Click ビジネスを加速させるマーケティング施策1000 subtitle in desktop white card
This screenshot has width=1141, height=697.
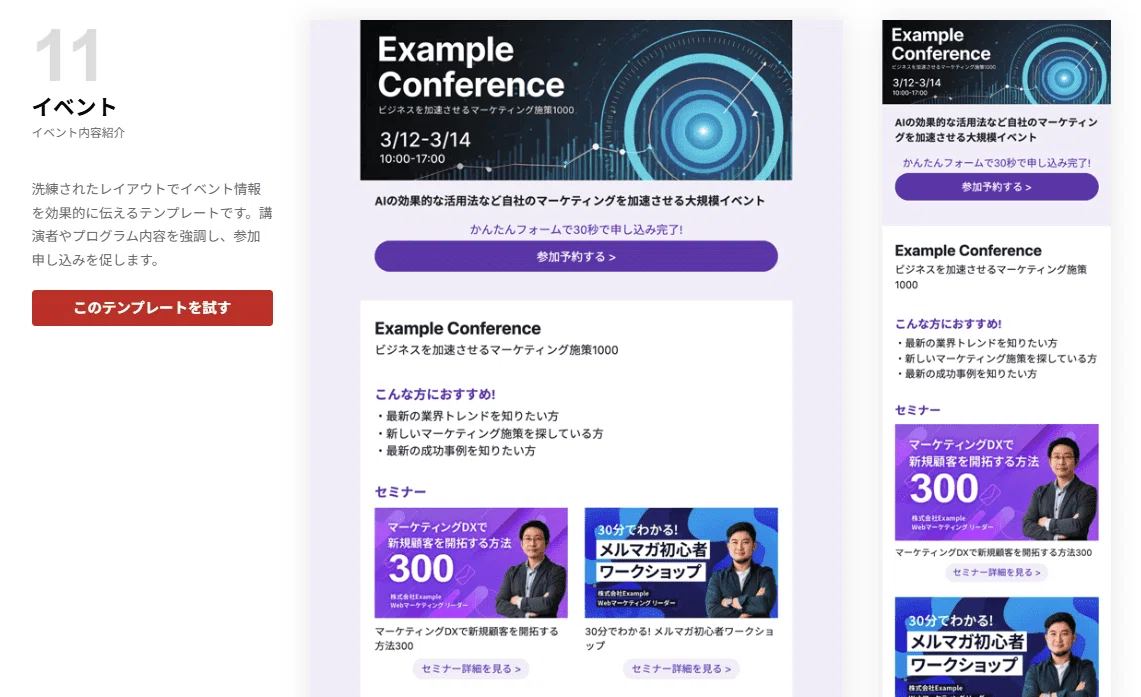pyautogui.click(x=496, y=350)
